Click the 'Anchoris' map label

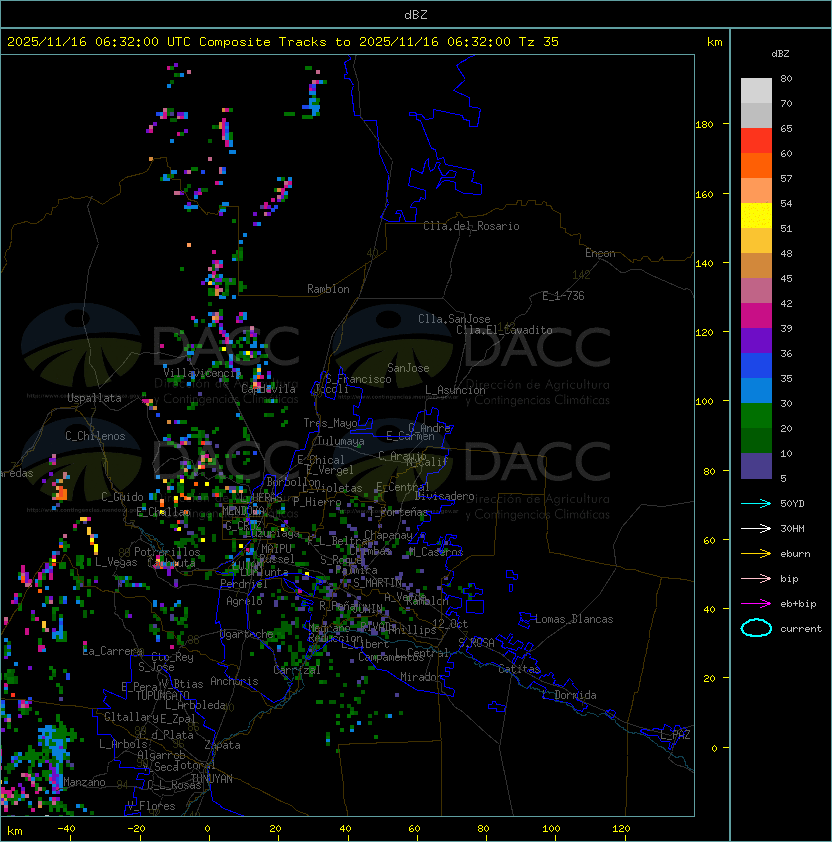click(x=234, y=681)
